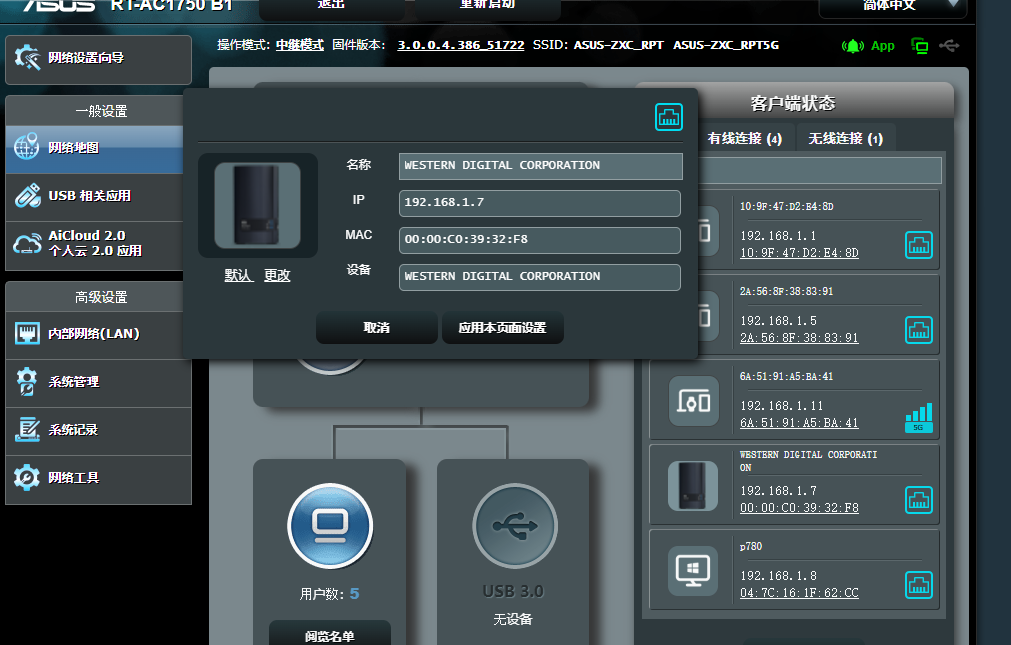Select 网络地图 in the sidebar
The width and height of the screenshot is (1011, 645).
coord(94,150)
